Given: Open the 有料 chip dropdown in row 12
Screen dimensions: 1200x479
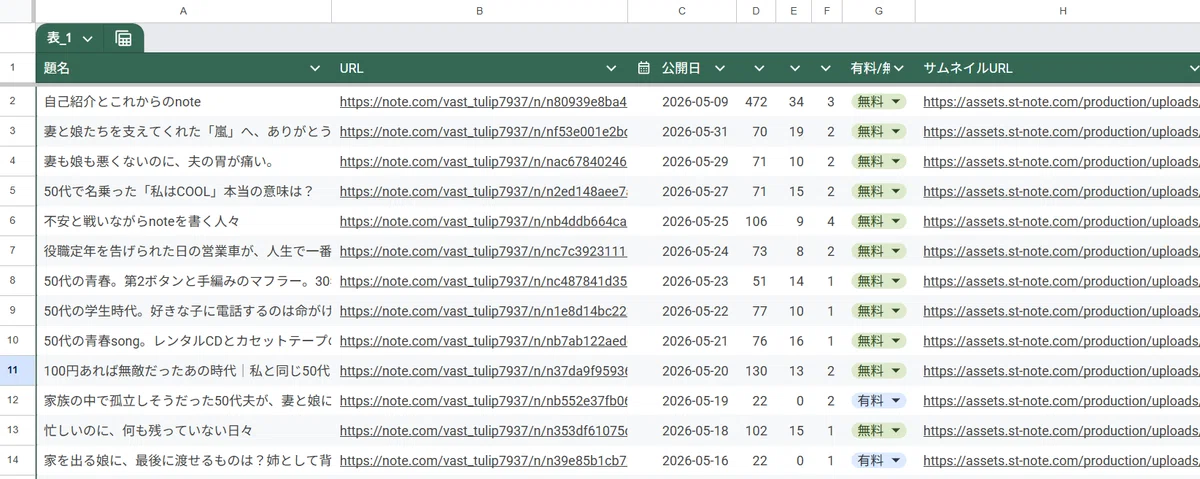Looking at the screenshot, I should tap(897, 401).
